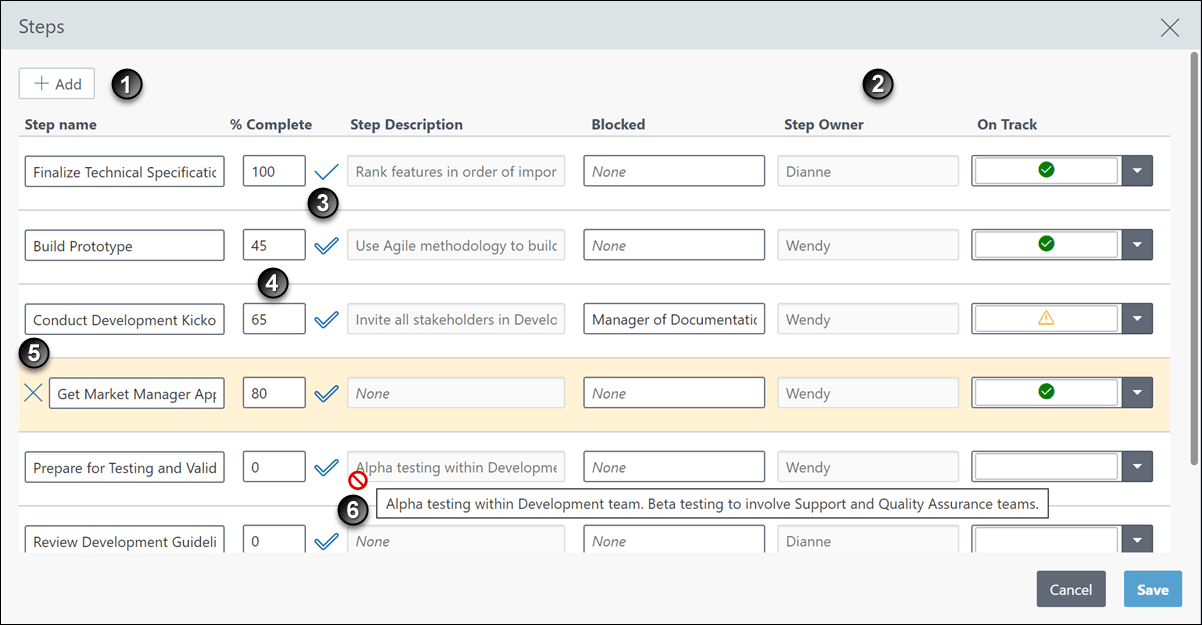Viewport: 1202px width, 625px height.
Task: Close the Steps dialog
Action: tap(1169, 27)
